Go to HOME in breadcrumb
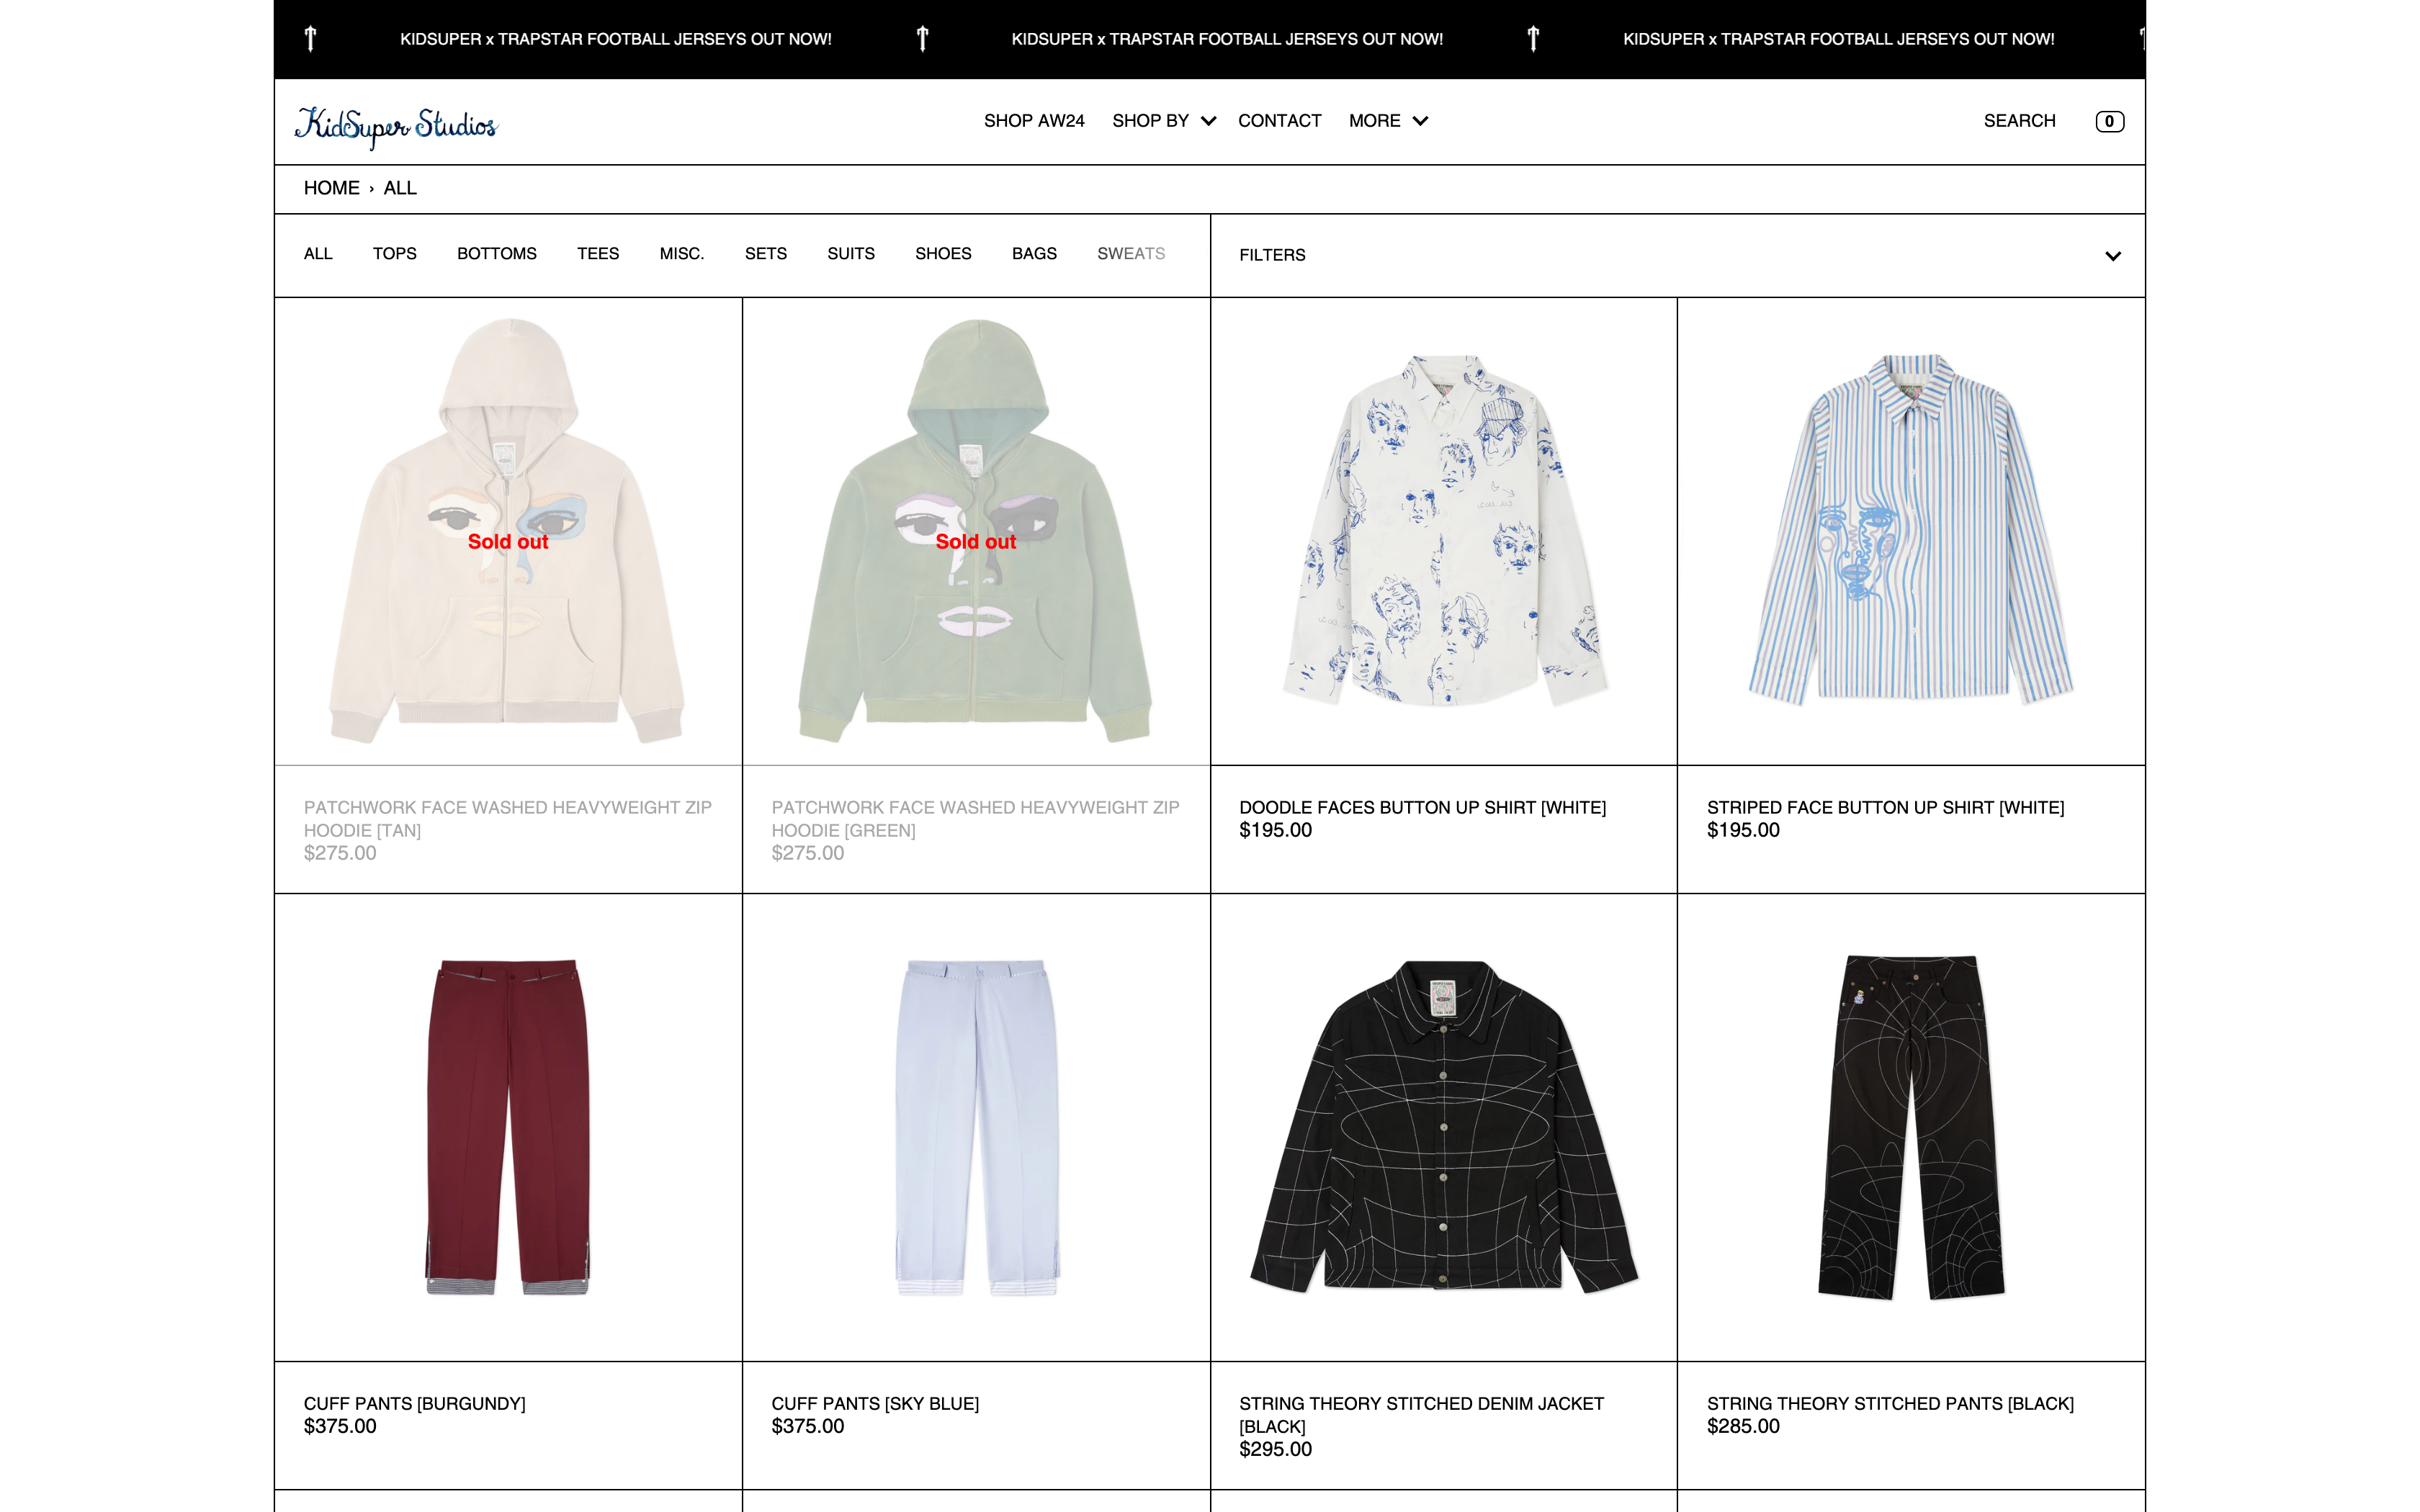Screen dimensions: 2420x1512 pos(331,188)
